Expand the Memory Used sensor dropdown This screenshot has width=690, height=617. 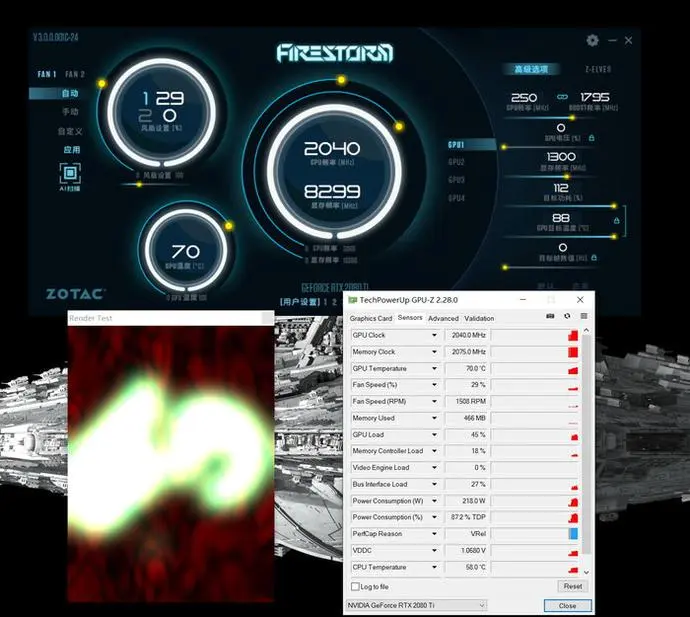pyautogui.click(x=434, y=418)
